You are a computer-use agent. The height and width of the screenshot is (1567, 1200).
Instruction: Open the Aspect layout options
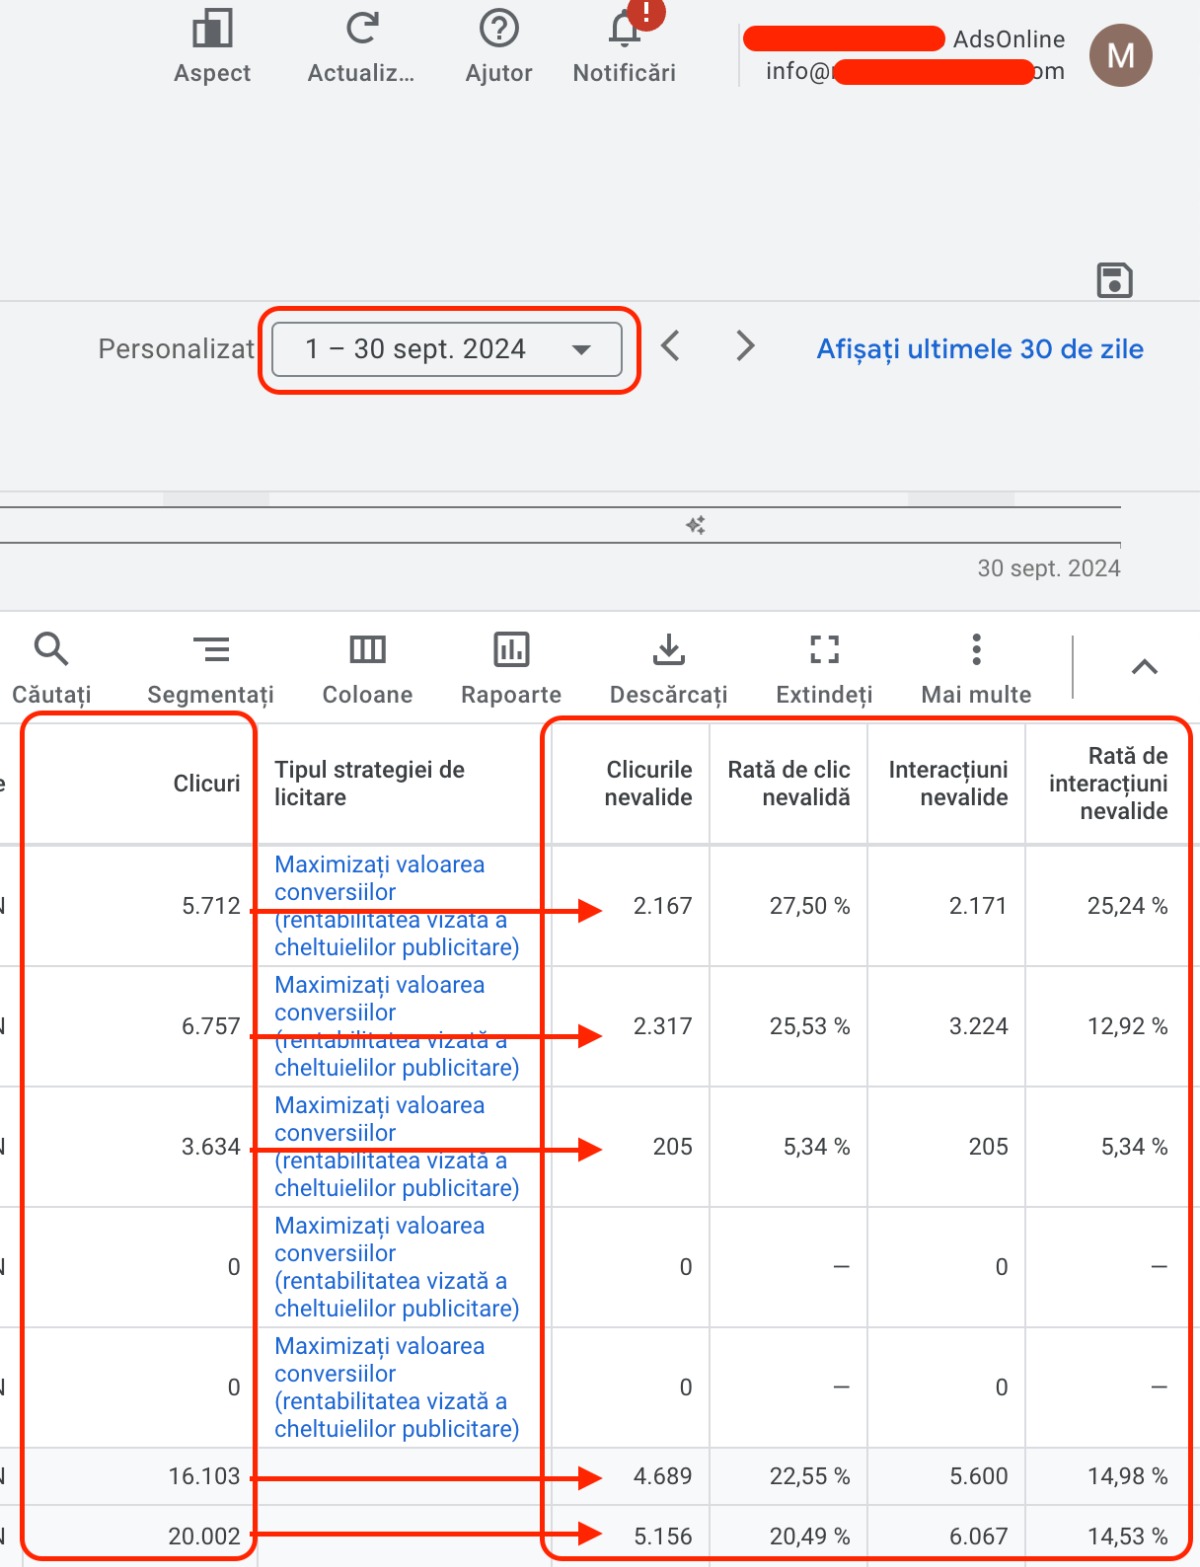coord(212,47)
